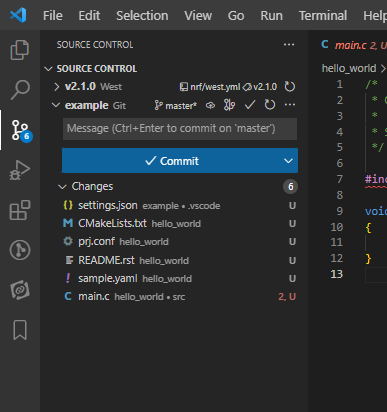Click the checkmark commit icon in example row

[250, 105]
